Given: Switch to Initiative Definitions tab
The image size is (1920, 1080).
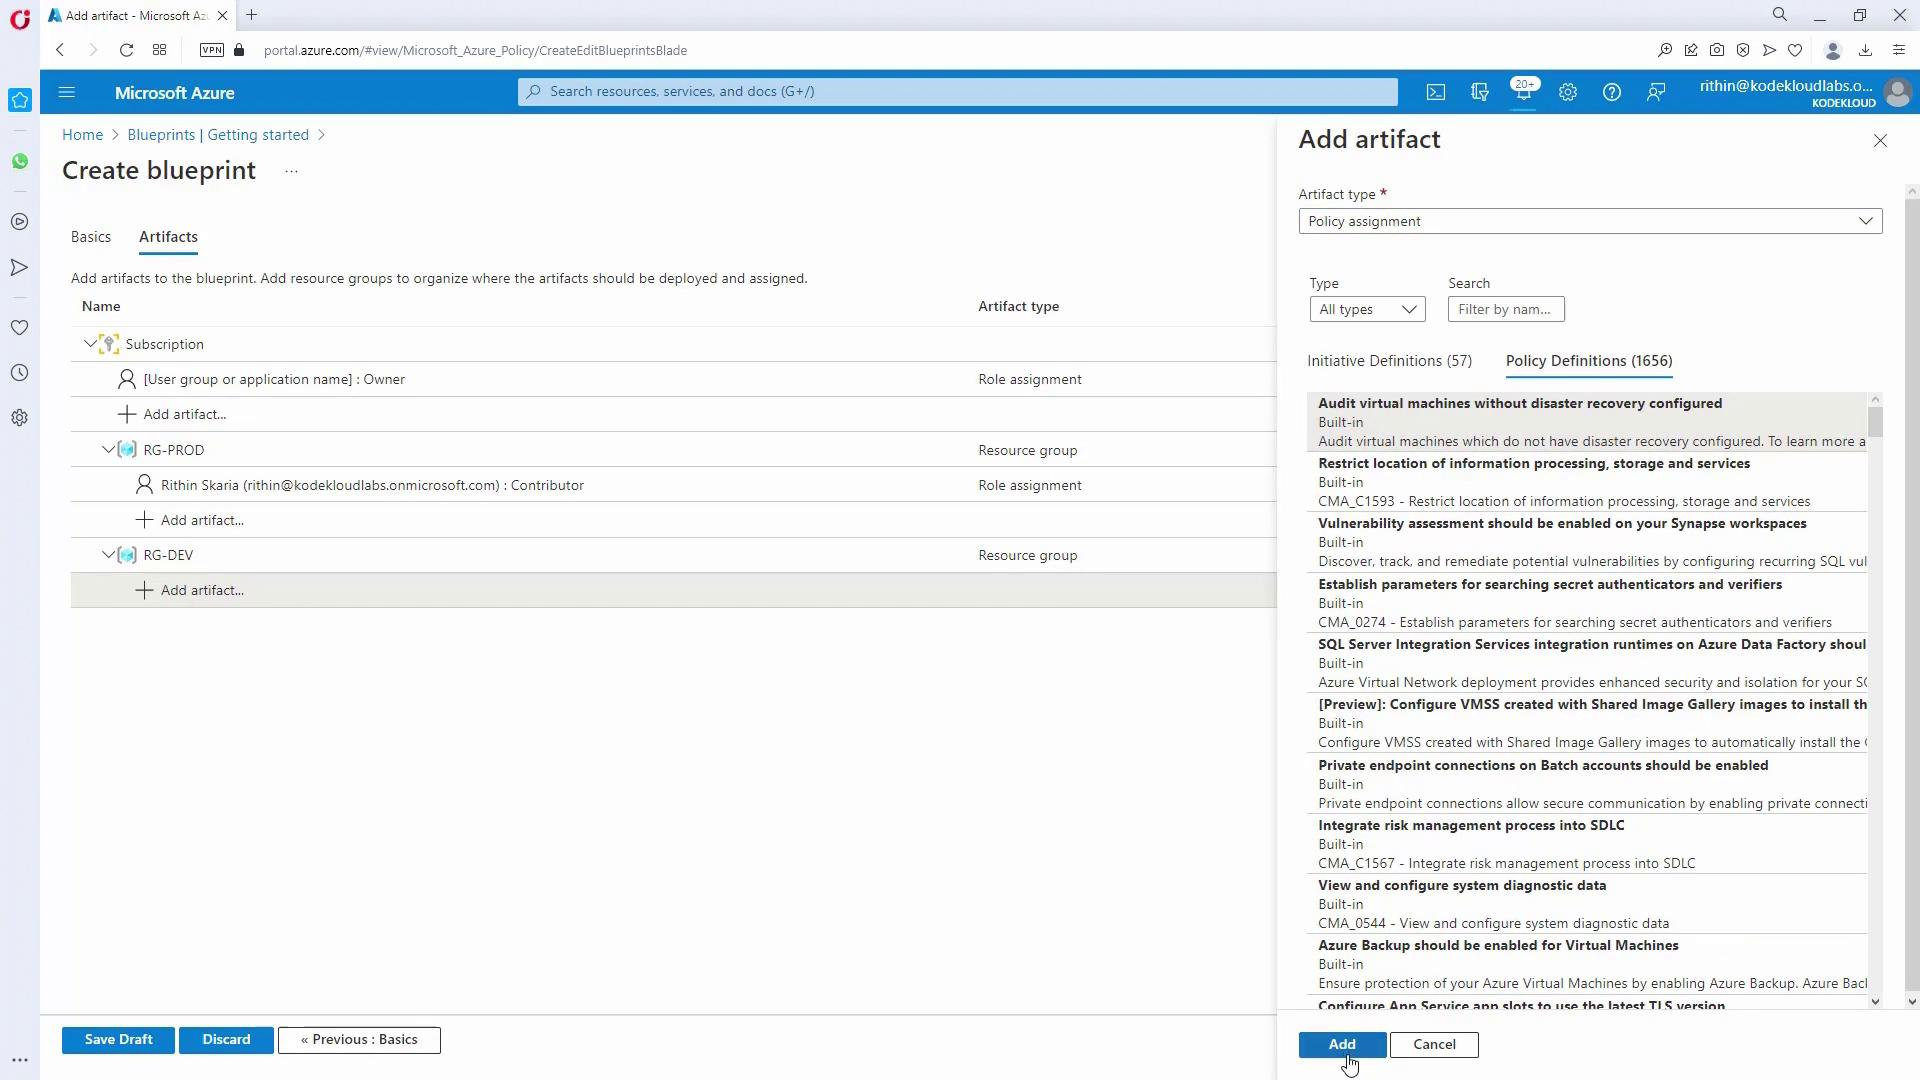Looking at the screenshot, I should pos(1389,361).
